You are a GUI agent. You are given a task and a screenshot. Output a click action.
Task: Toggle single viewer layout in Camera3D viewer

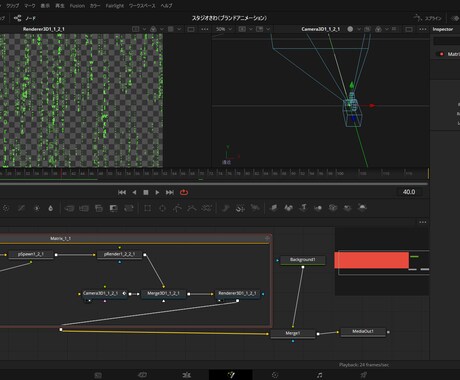coord(409,29)
